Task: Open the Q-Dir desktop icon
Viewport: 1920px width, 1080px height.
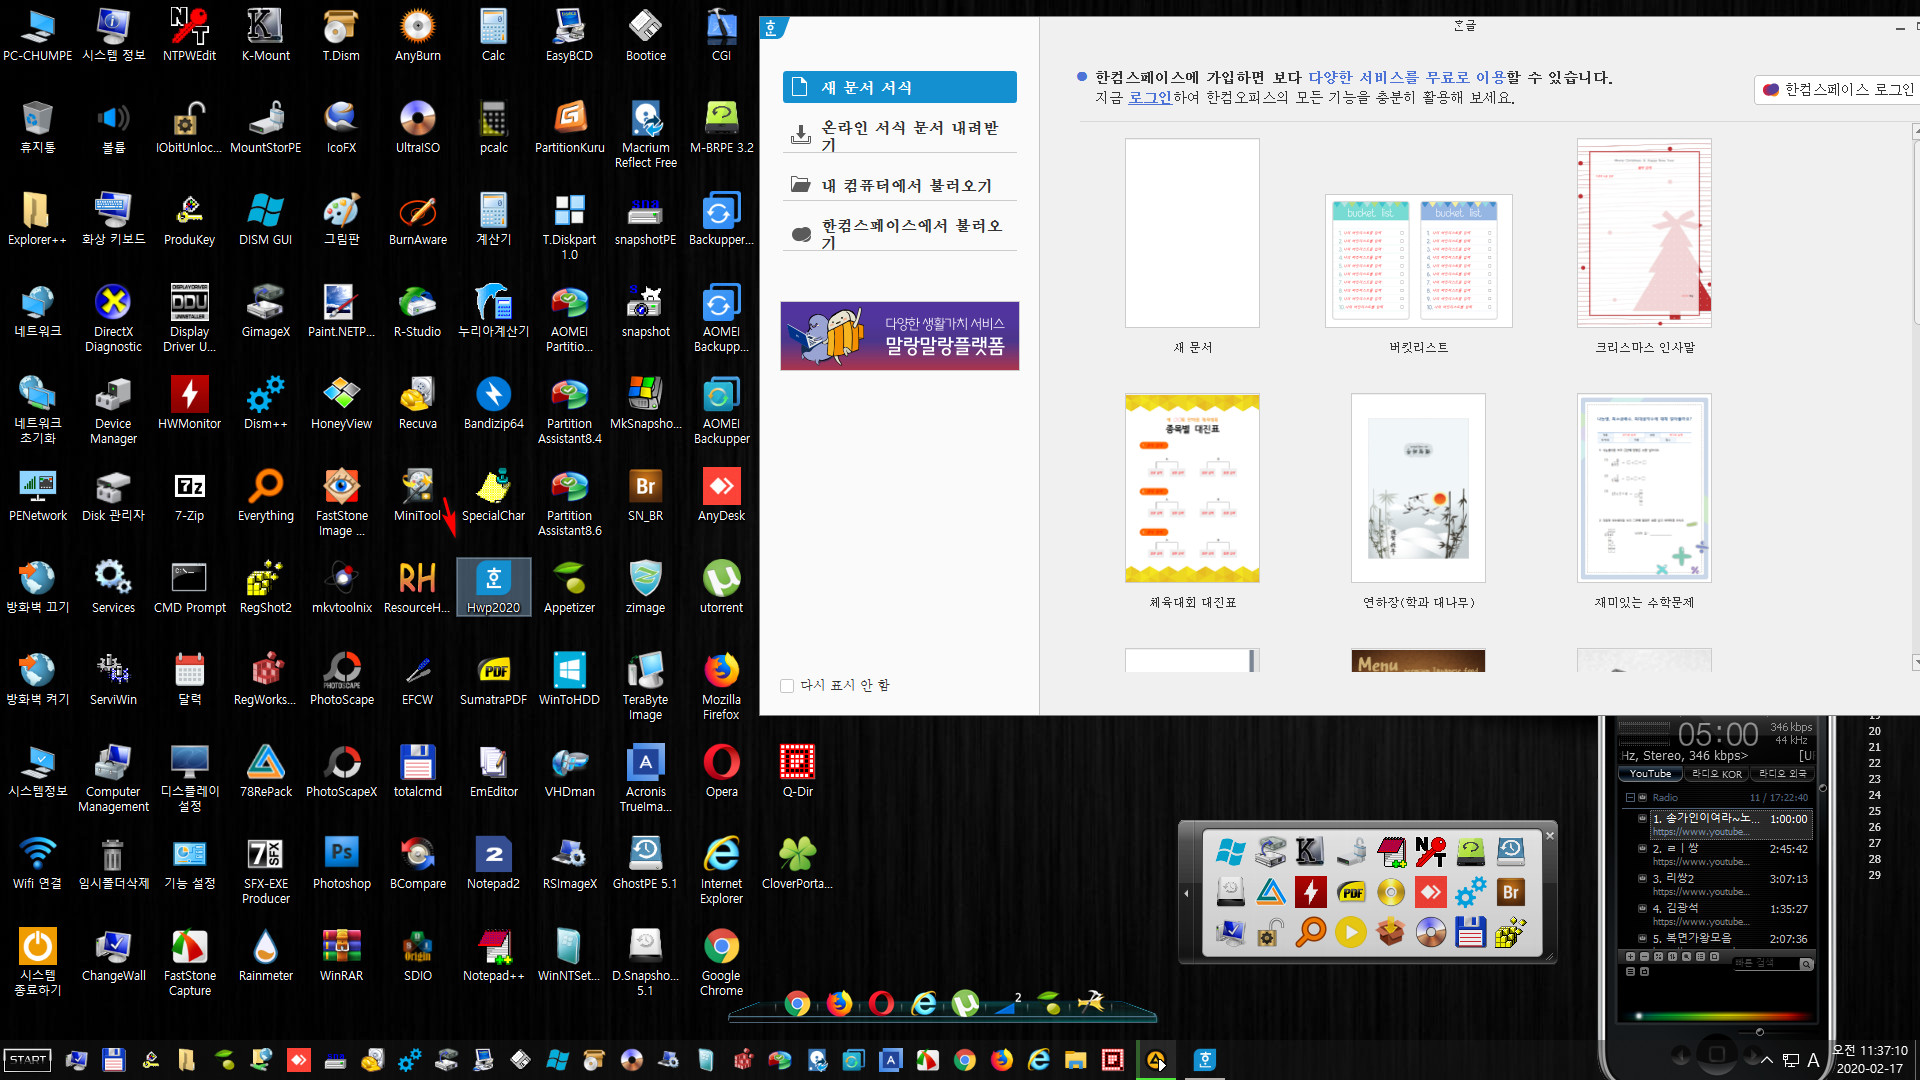Action: coord(797,771)
